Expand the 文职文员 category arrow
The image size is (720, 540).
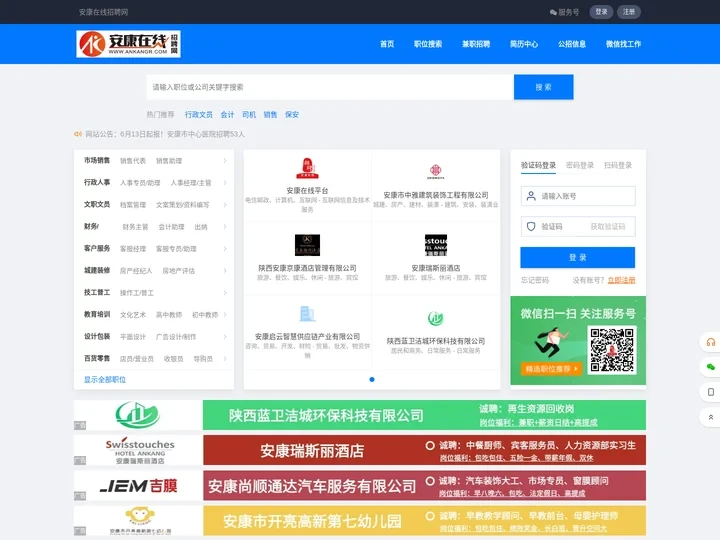(225, 205)
